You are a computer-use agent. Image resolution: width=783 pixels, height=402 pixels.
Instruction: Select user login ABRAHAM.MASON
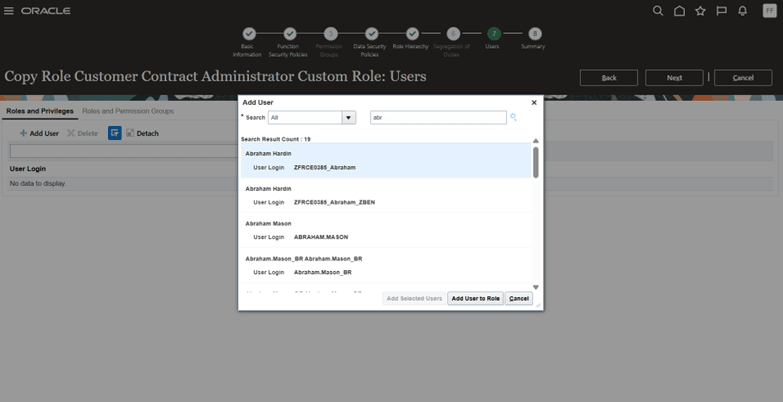pyautogui.click(x=321, y=237)
